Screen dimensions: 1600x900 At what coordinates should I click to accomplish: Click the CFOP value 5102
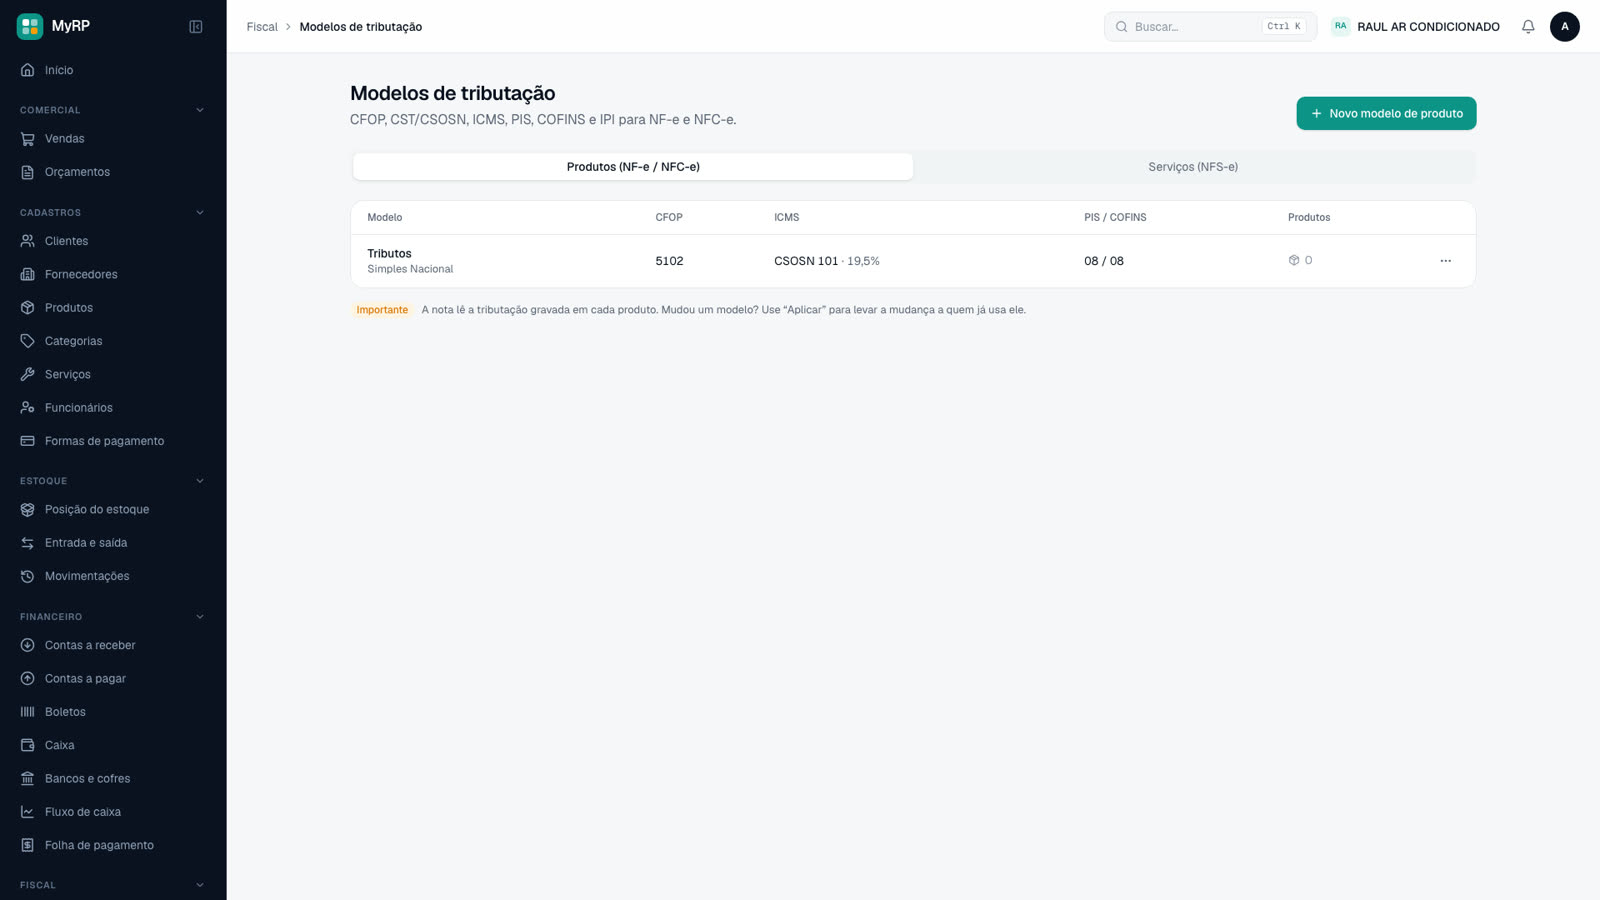click(x=669, y=261)
